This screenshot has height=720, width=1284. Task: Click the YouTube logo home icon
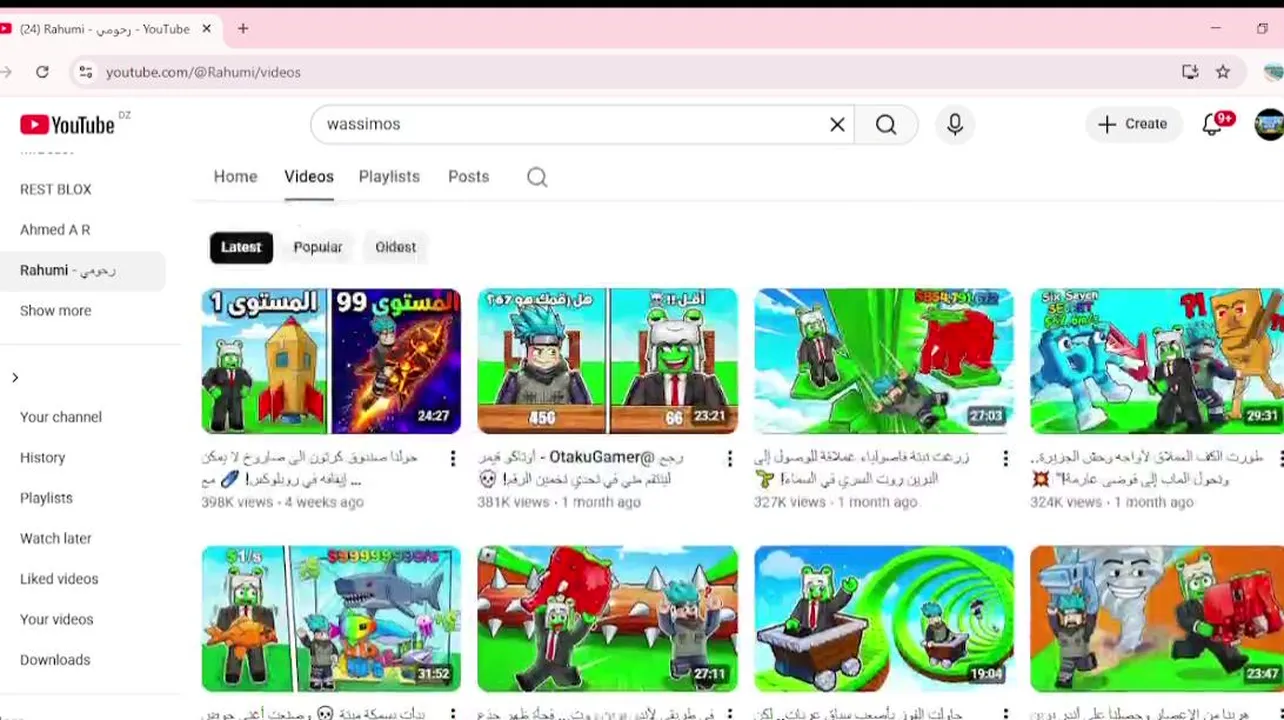[67, 125]
